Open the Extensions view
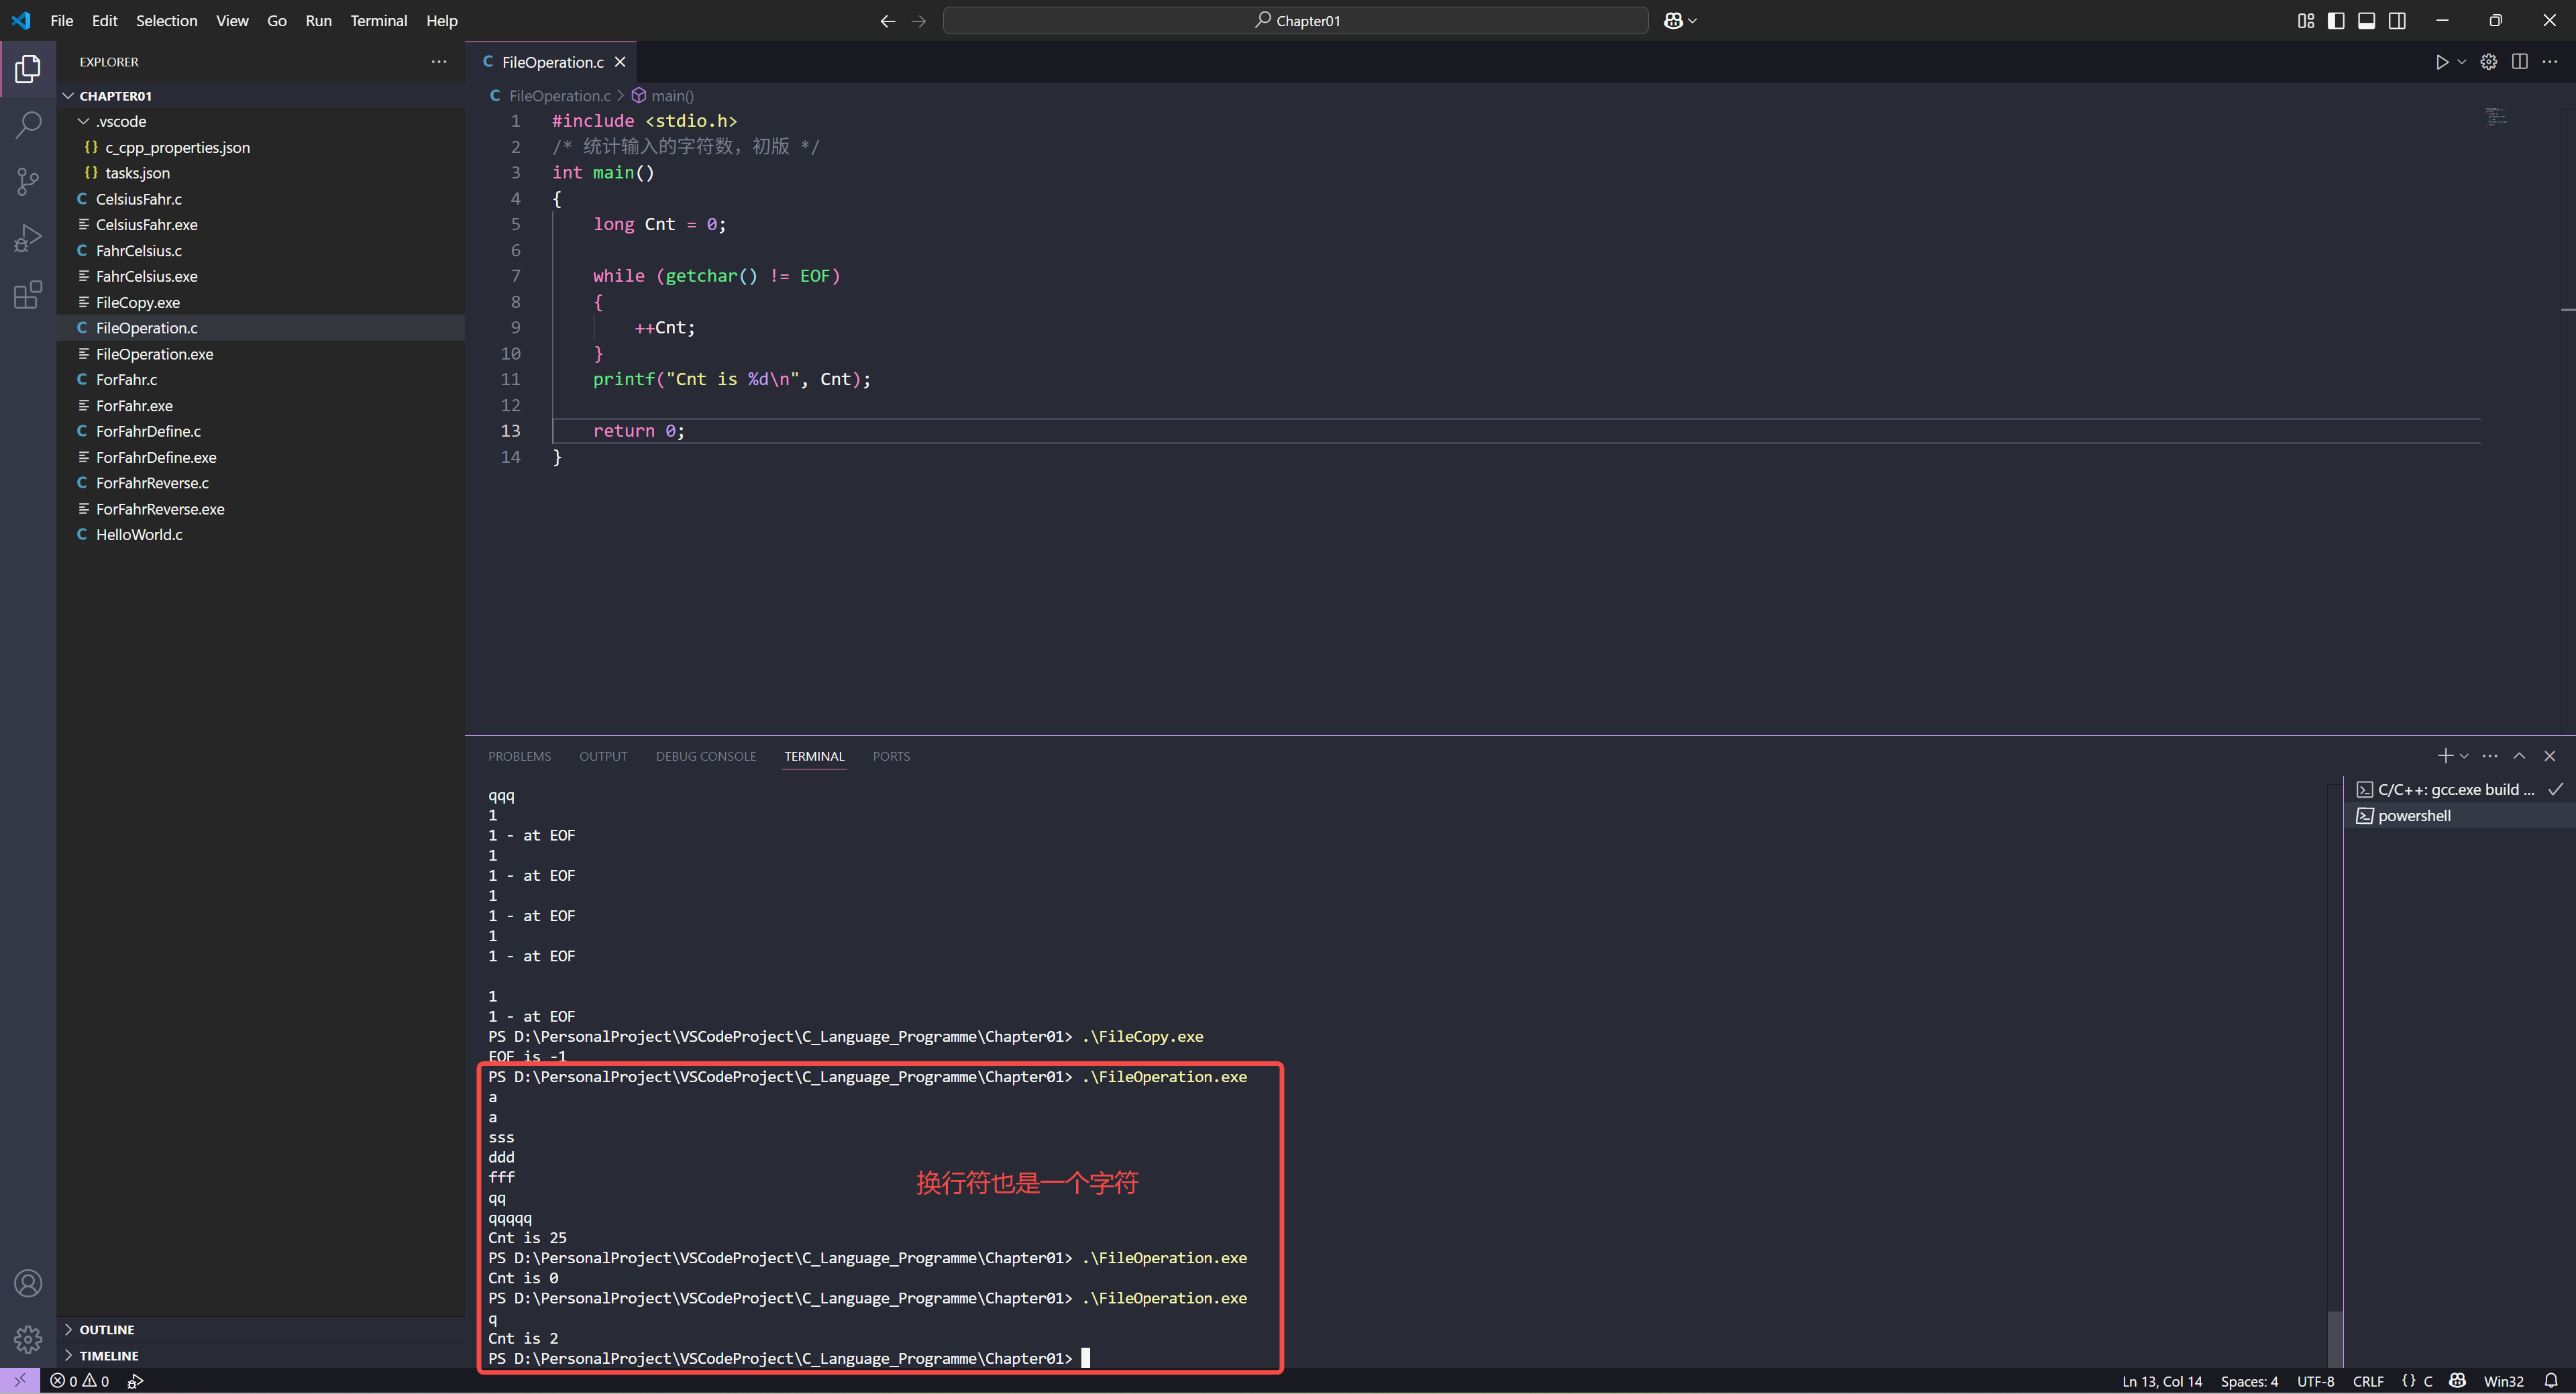Image resolution: width=2576 pixels, height=1394 pixels. pos(28,295)
